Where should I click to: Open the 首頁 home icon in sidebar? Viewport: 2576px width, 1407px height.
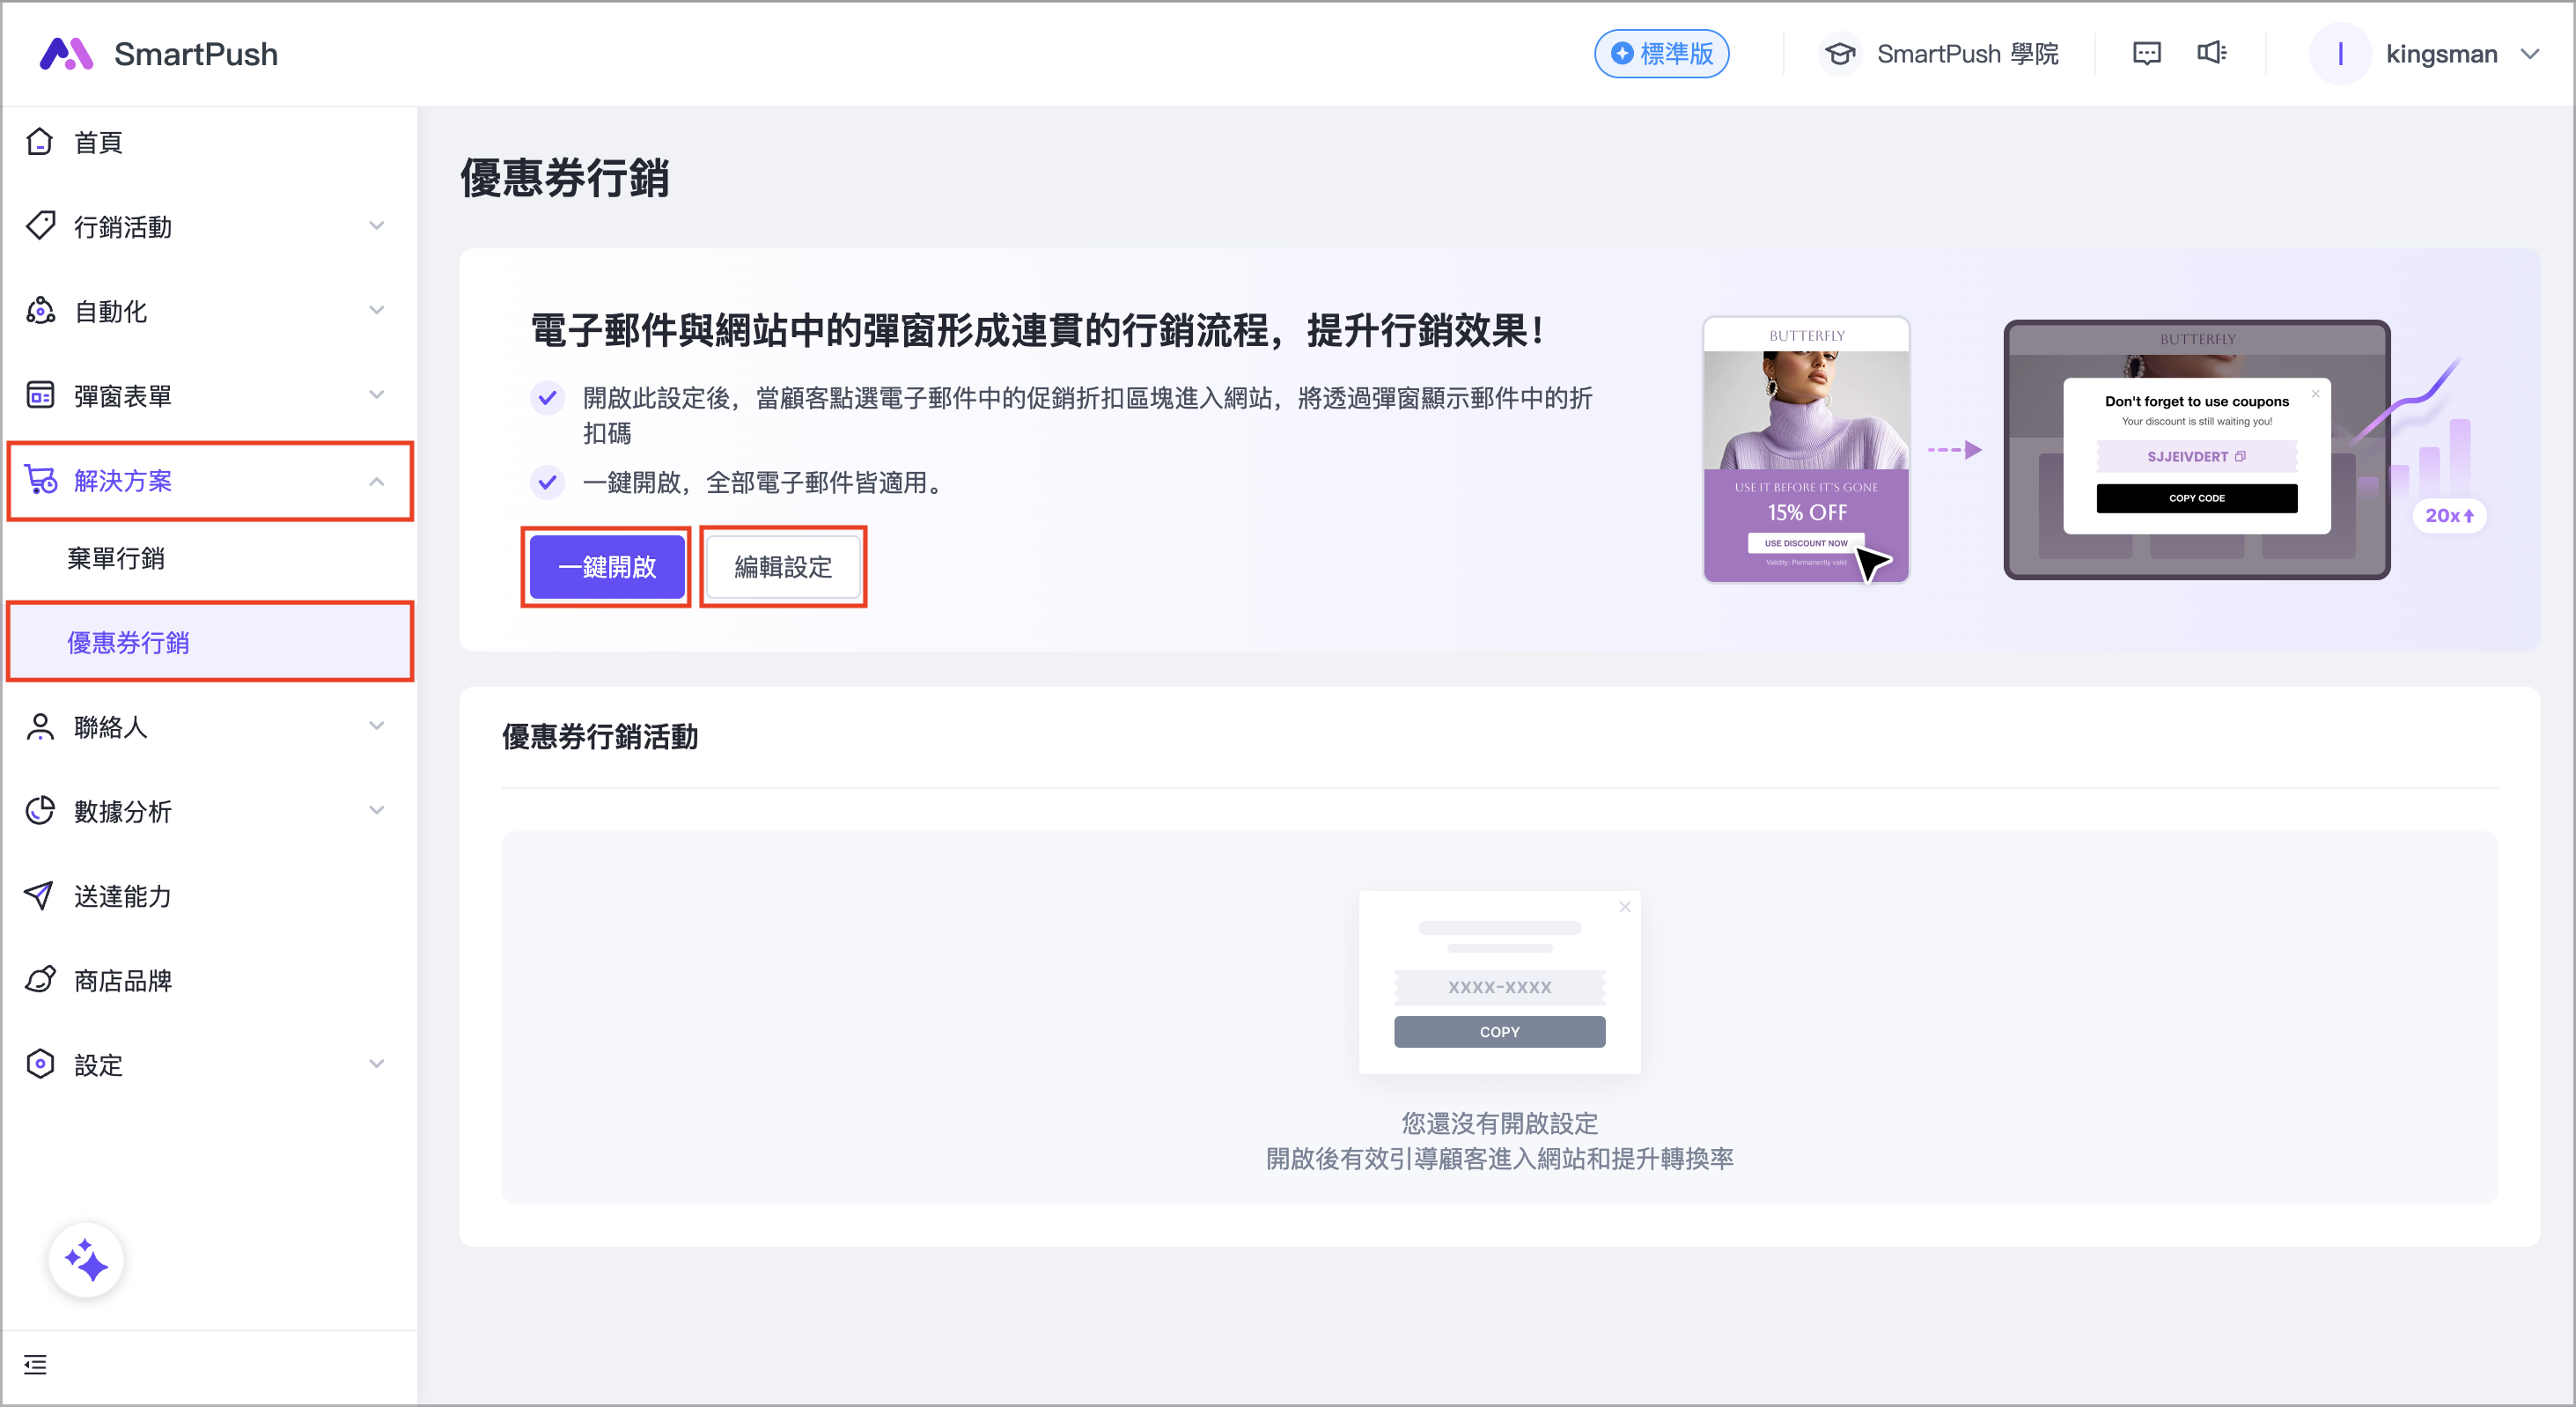tap(40, 141)
